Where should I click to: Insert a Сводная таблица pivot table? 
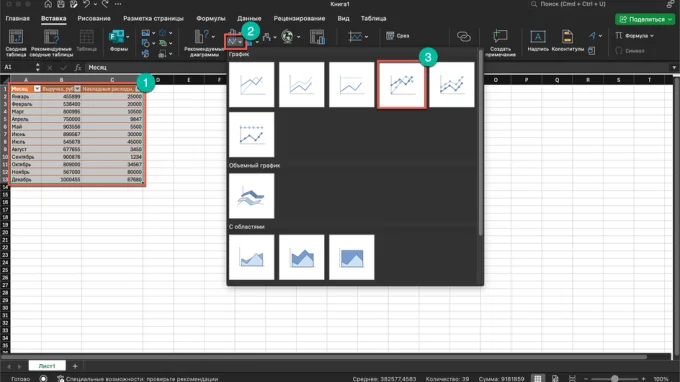16,43
